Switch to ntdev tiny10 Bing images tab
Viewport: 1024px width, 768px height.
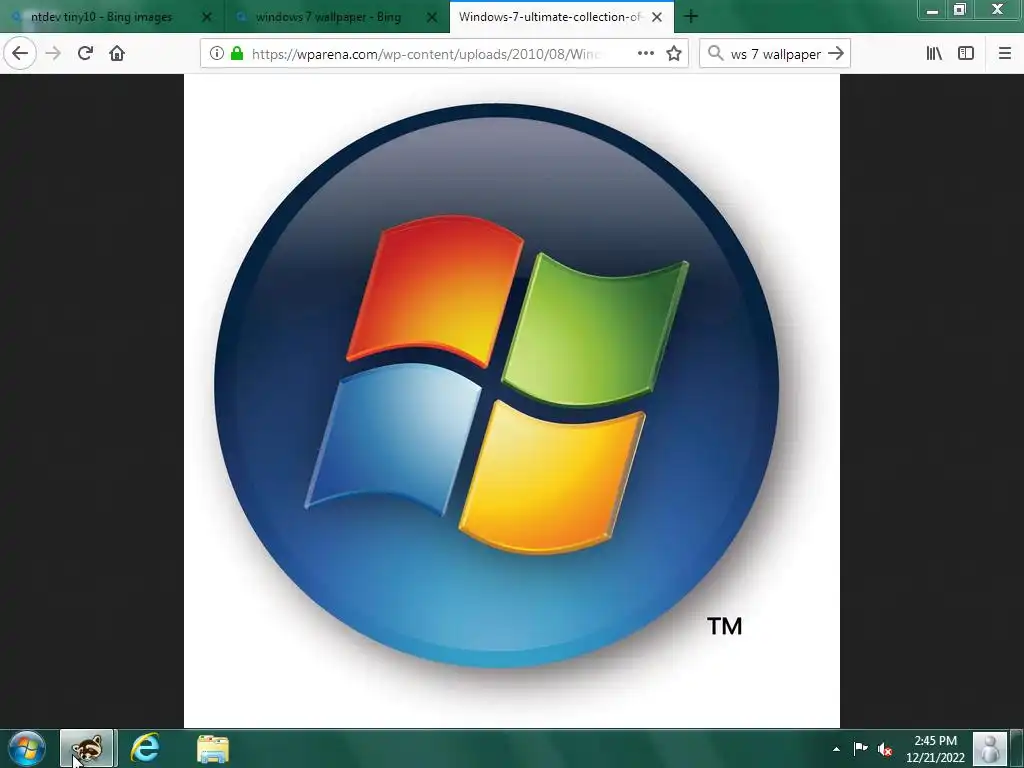(112, 17)
